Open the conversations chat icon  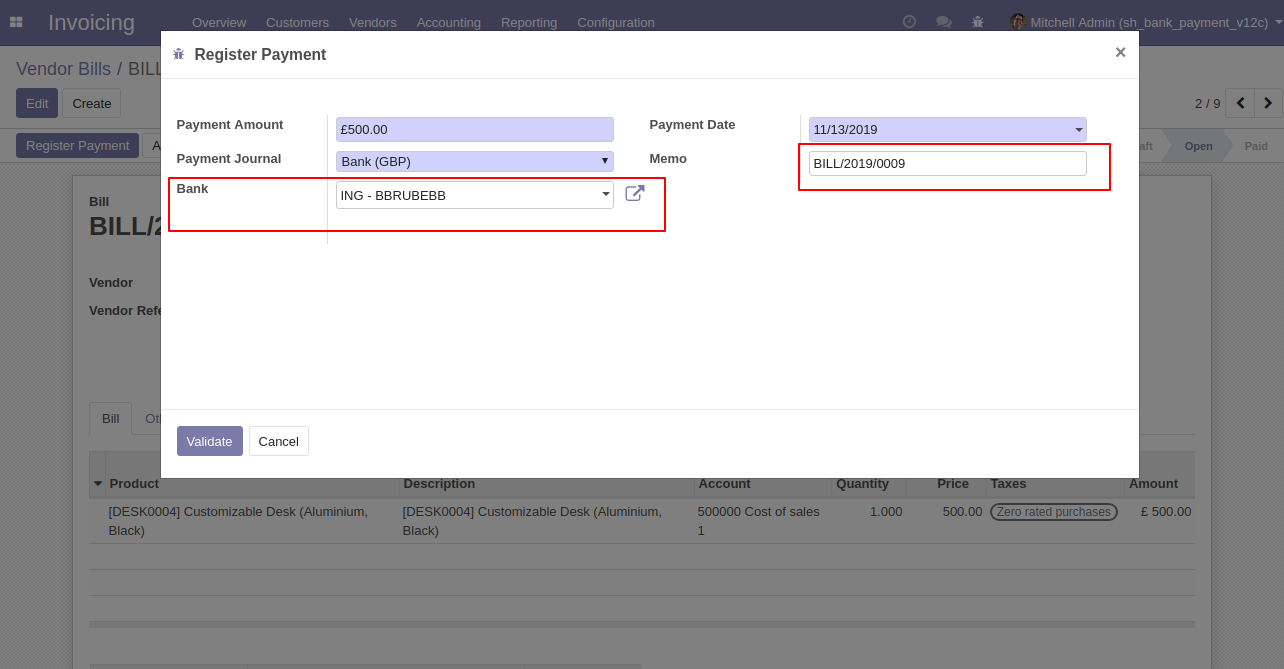943,22
